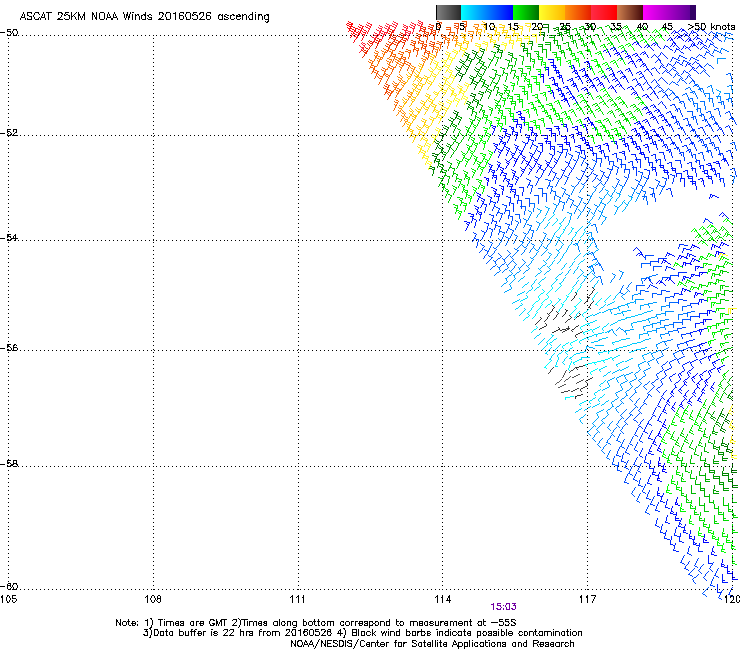Click the '>50 knots' legend label
The width and height of the screenshot is (740, 650).
[712, 27]
